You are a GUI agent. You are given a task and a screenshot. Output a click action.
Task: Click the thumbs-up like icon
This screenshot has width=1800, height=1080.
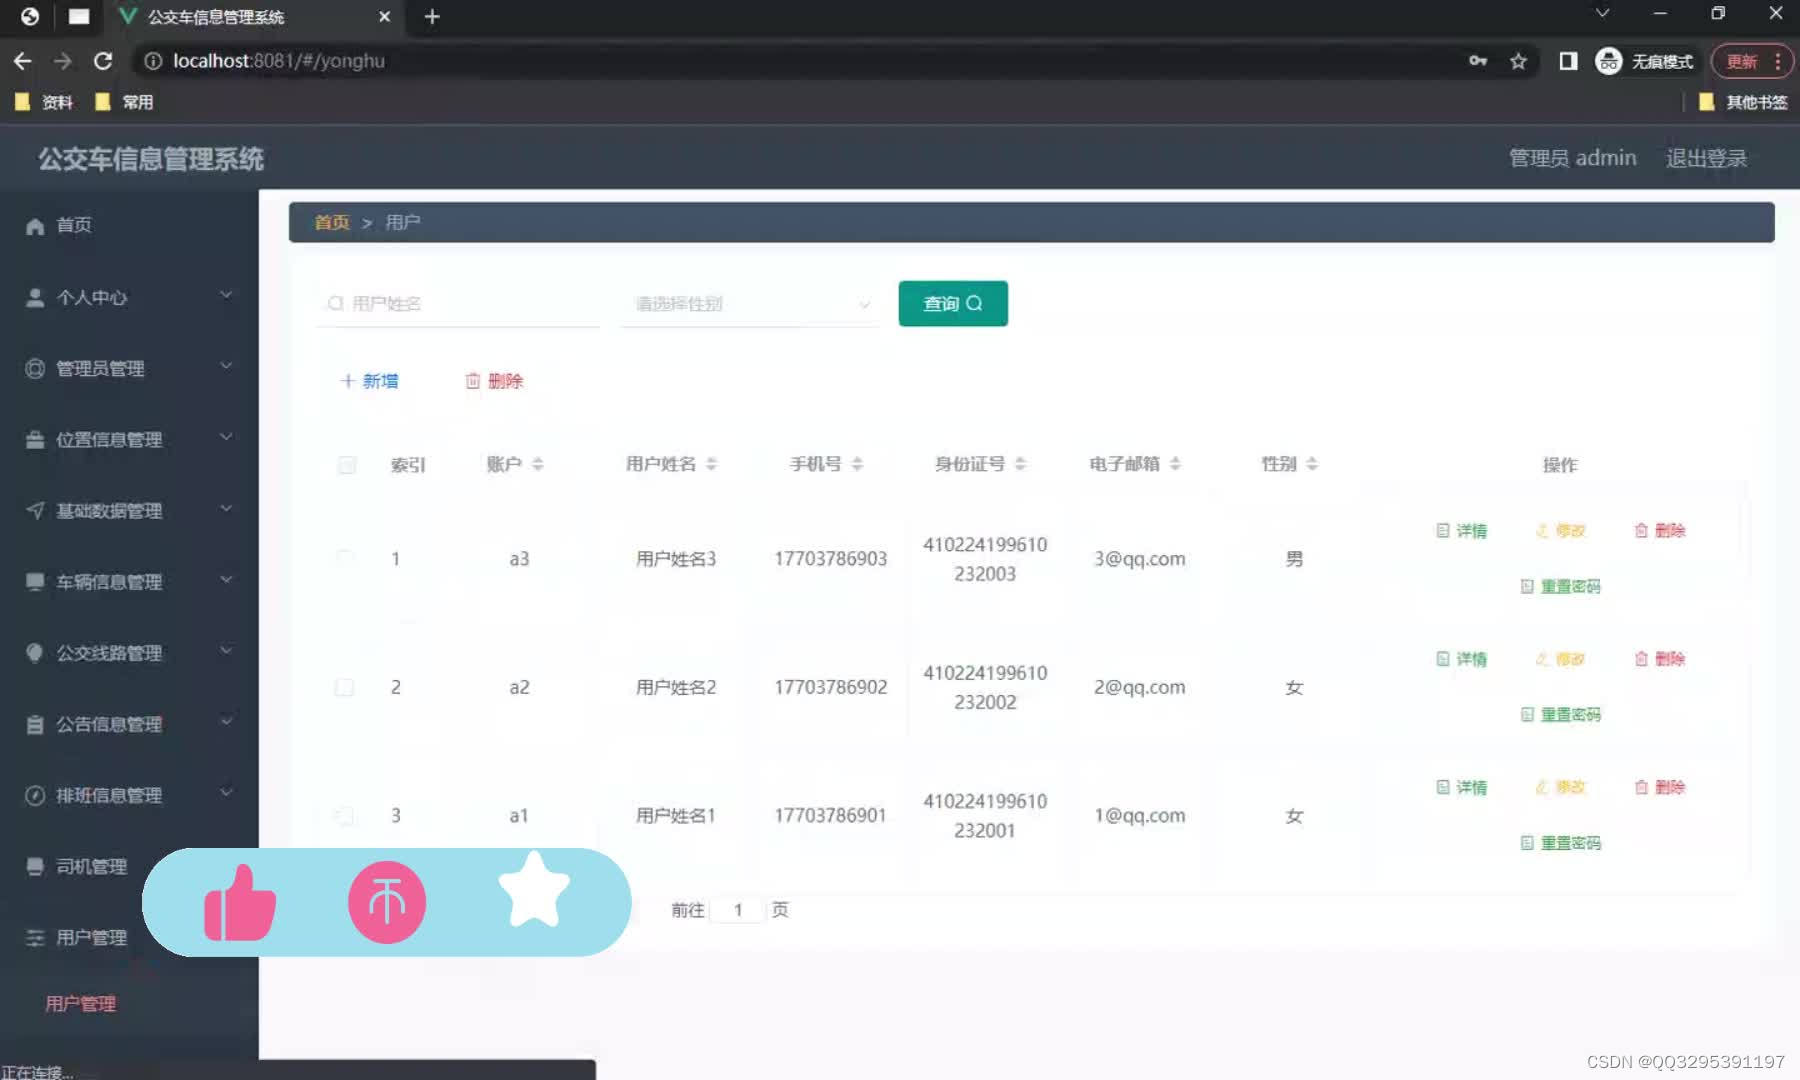pos(240,903)
